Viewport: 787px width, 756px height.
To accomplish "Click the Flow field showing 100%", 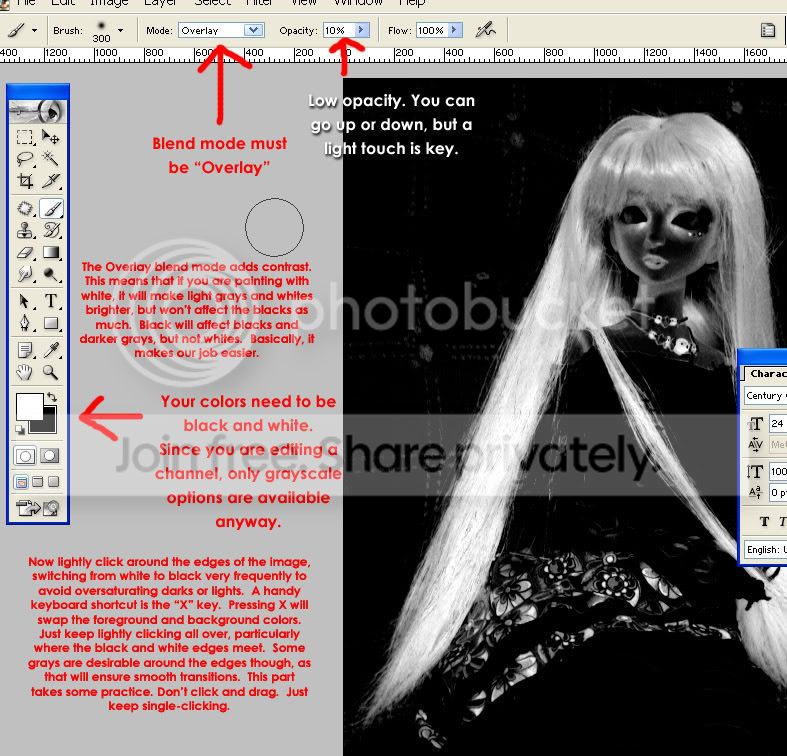I will [x=432, y=30].
